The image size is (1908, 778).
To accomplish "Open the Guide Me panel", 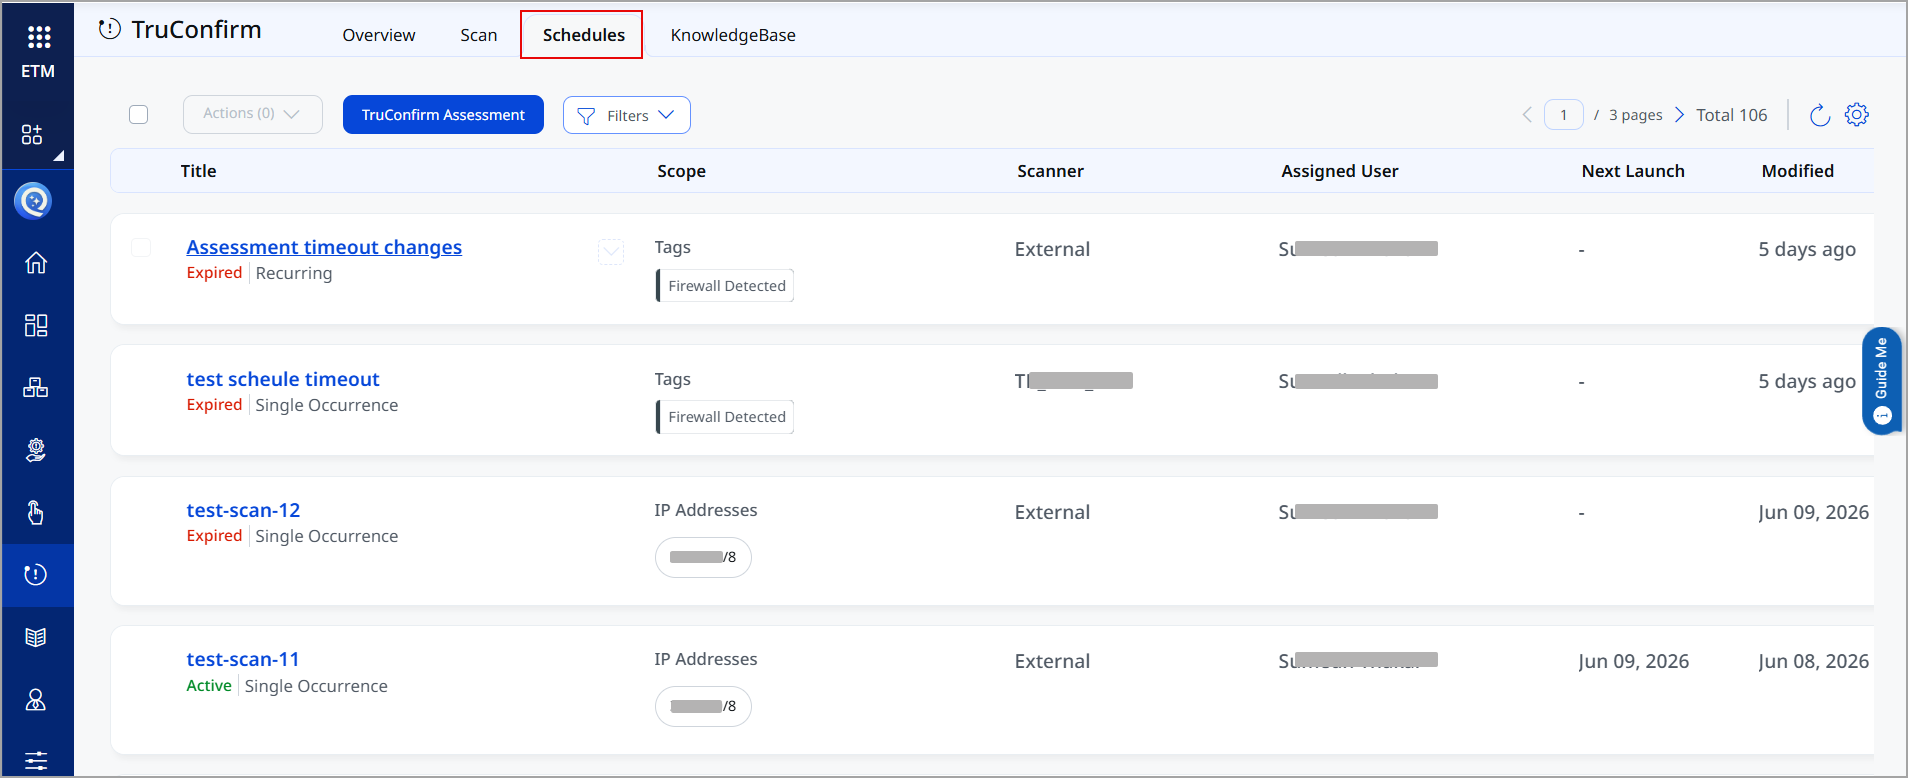I will coord(1882,381).
